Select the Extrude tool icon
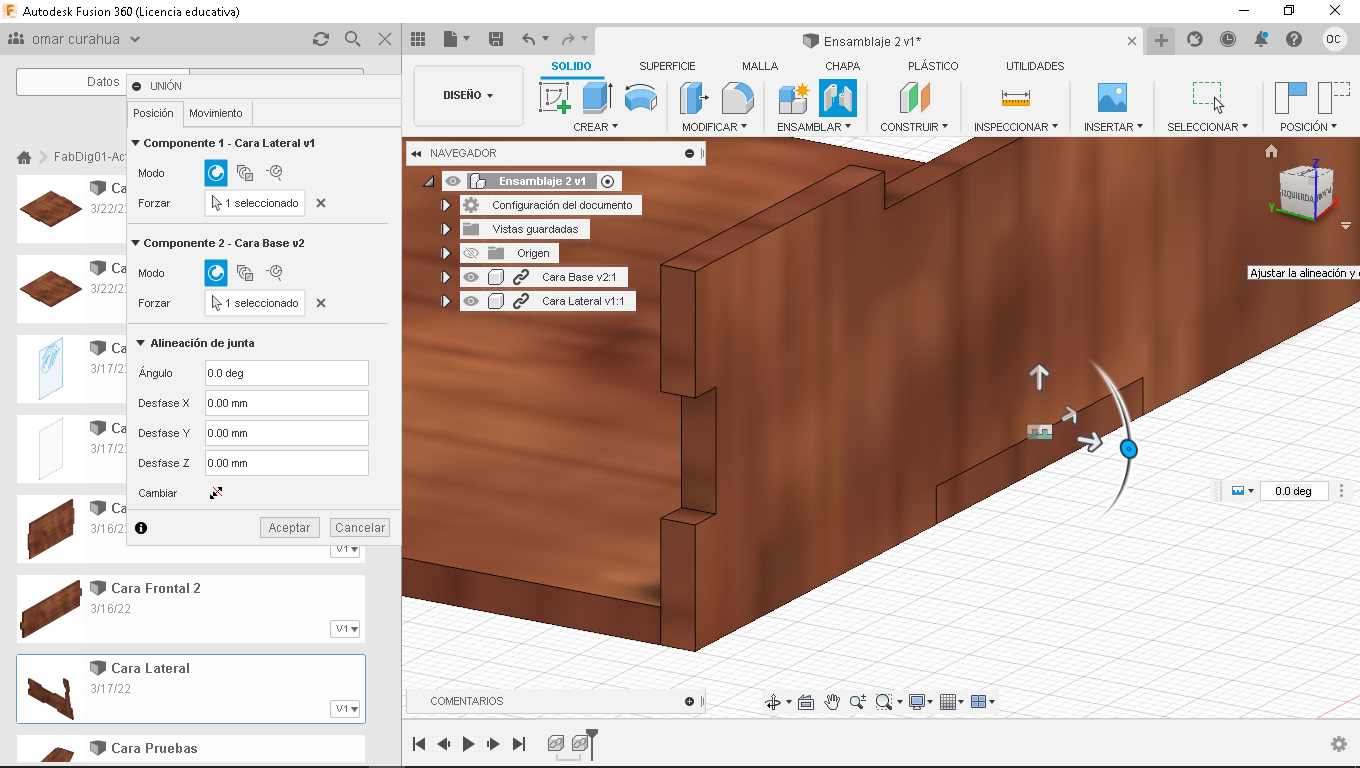This screenshot has height=768, width=1360. [x=597, y=98]
